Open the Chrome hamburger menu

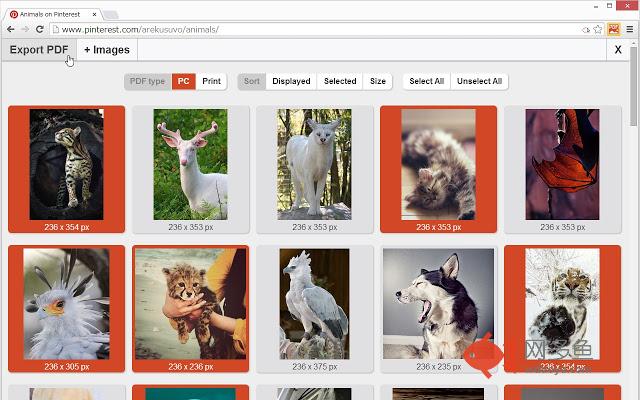[630, 29]
